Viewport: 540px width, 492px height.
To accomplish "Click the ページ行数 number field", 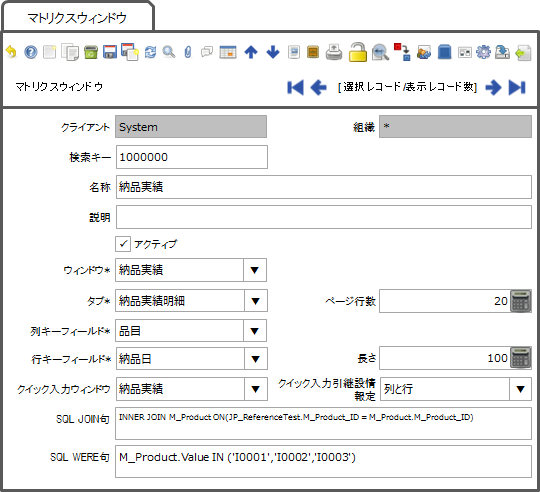I will (x=445, y=301).
